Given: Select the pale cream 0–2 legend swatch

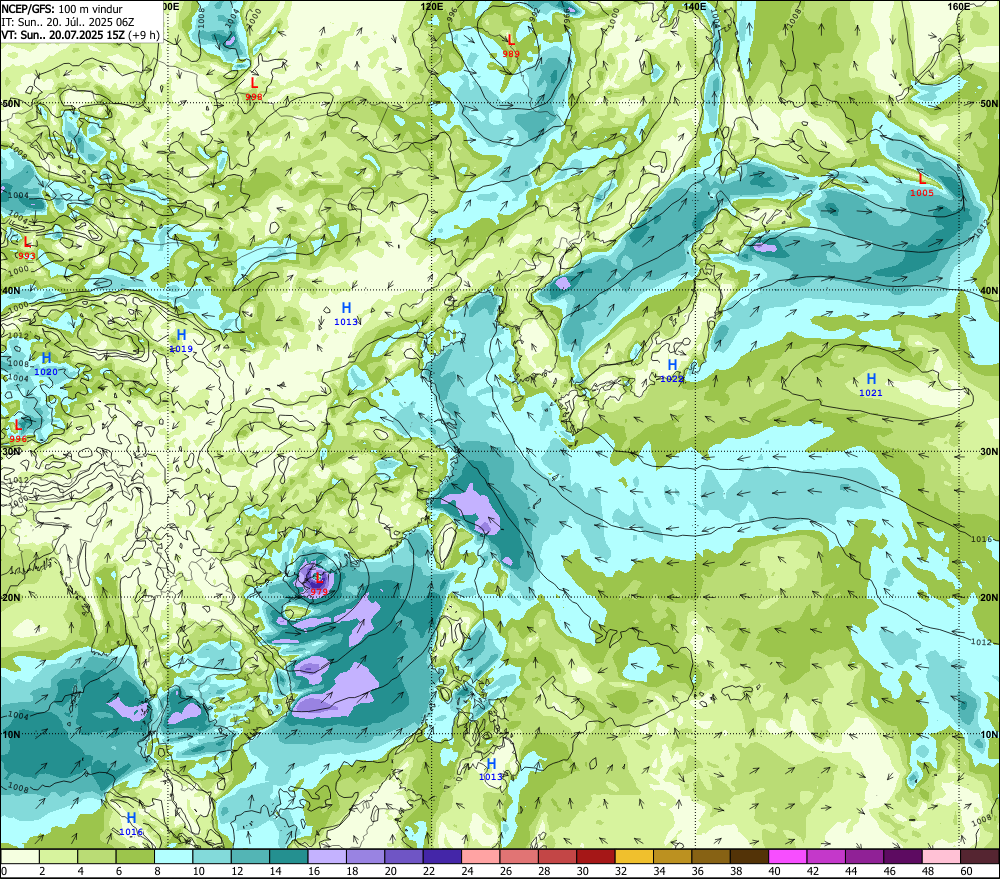Looking at the screenshot, I should (20, 856).
